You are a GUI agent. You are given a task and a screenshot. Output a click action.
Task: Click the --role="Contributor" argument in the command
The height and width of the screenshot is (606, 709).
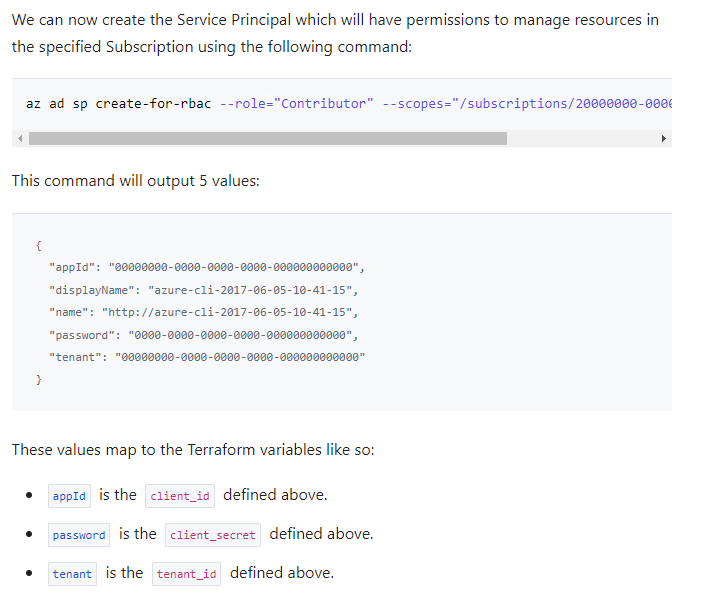tap(297, 104)
